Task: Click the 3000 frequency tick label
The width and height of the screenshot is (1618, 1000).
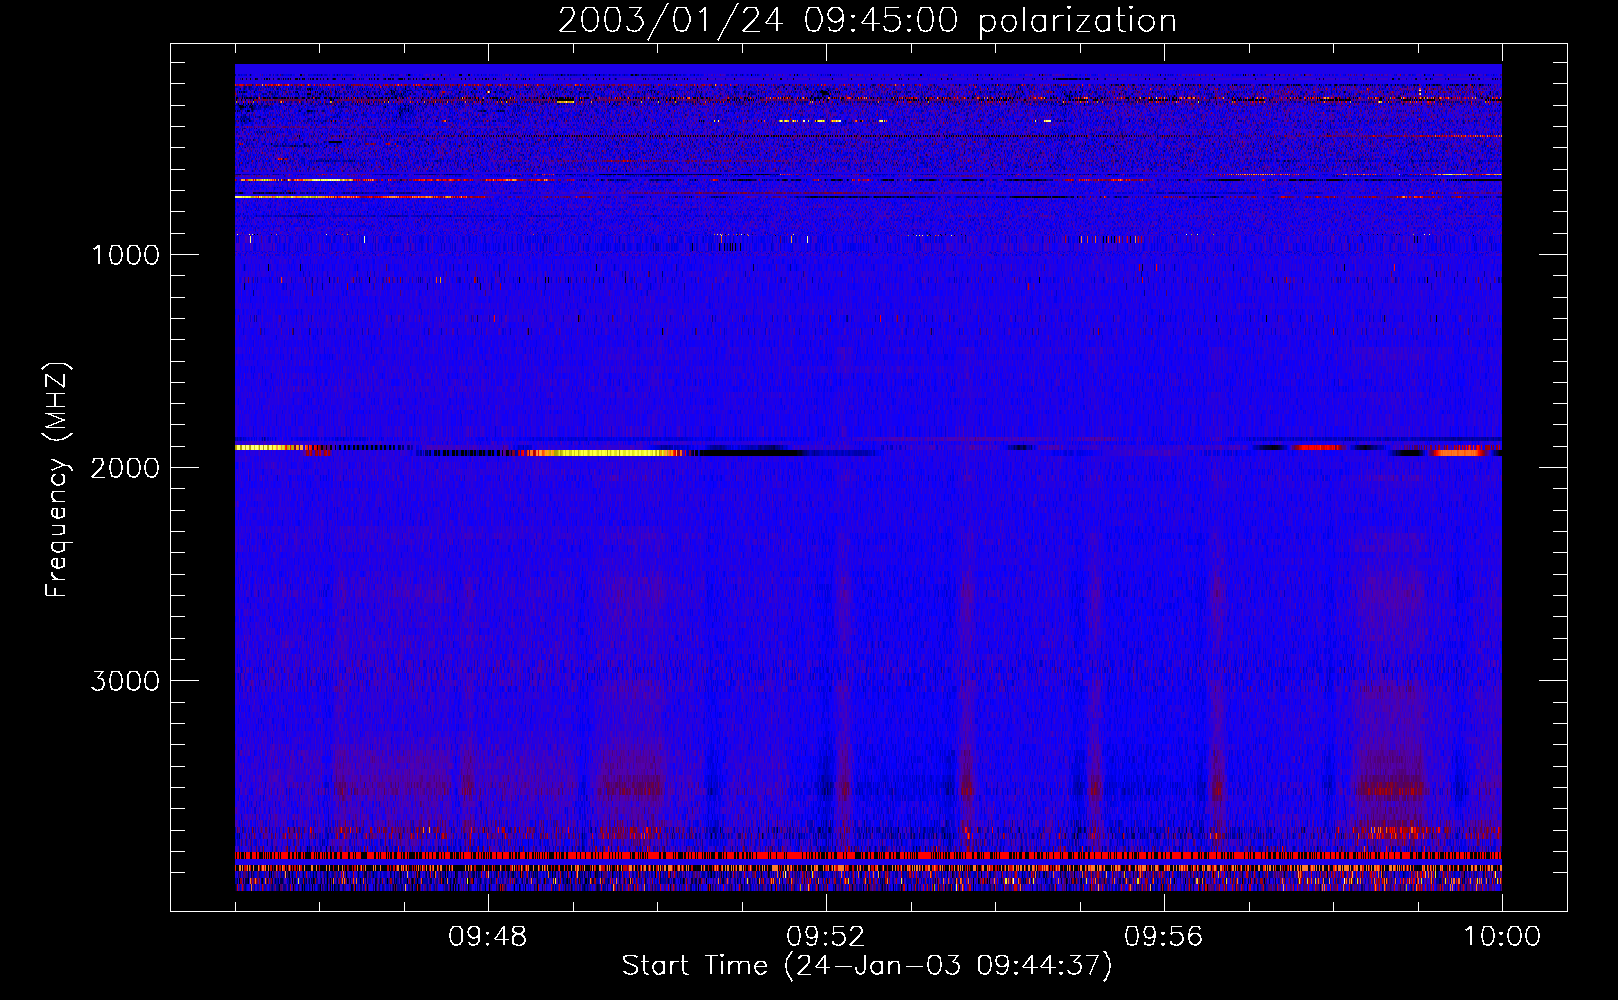Action: click(x=125, y=681)
